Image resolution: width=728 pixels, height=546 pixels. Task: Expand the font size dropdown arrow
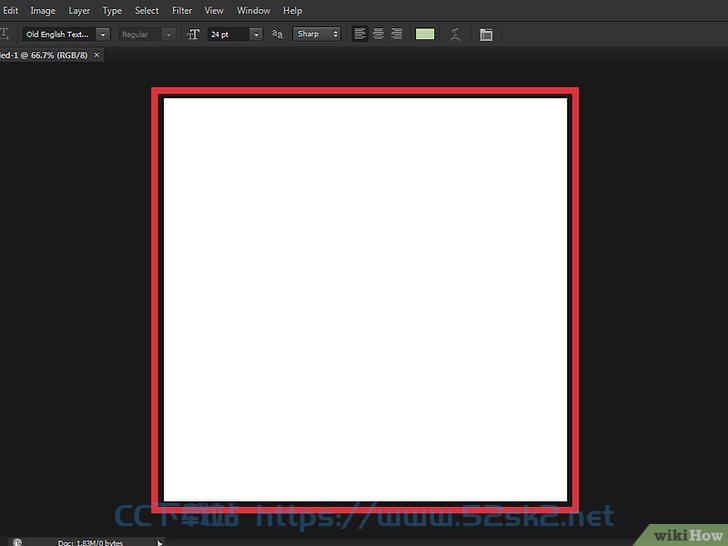(256, 34)
